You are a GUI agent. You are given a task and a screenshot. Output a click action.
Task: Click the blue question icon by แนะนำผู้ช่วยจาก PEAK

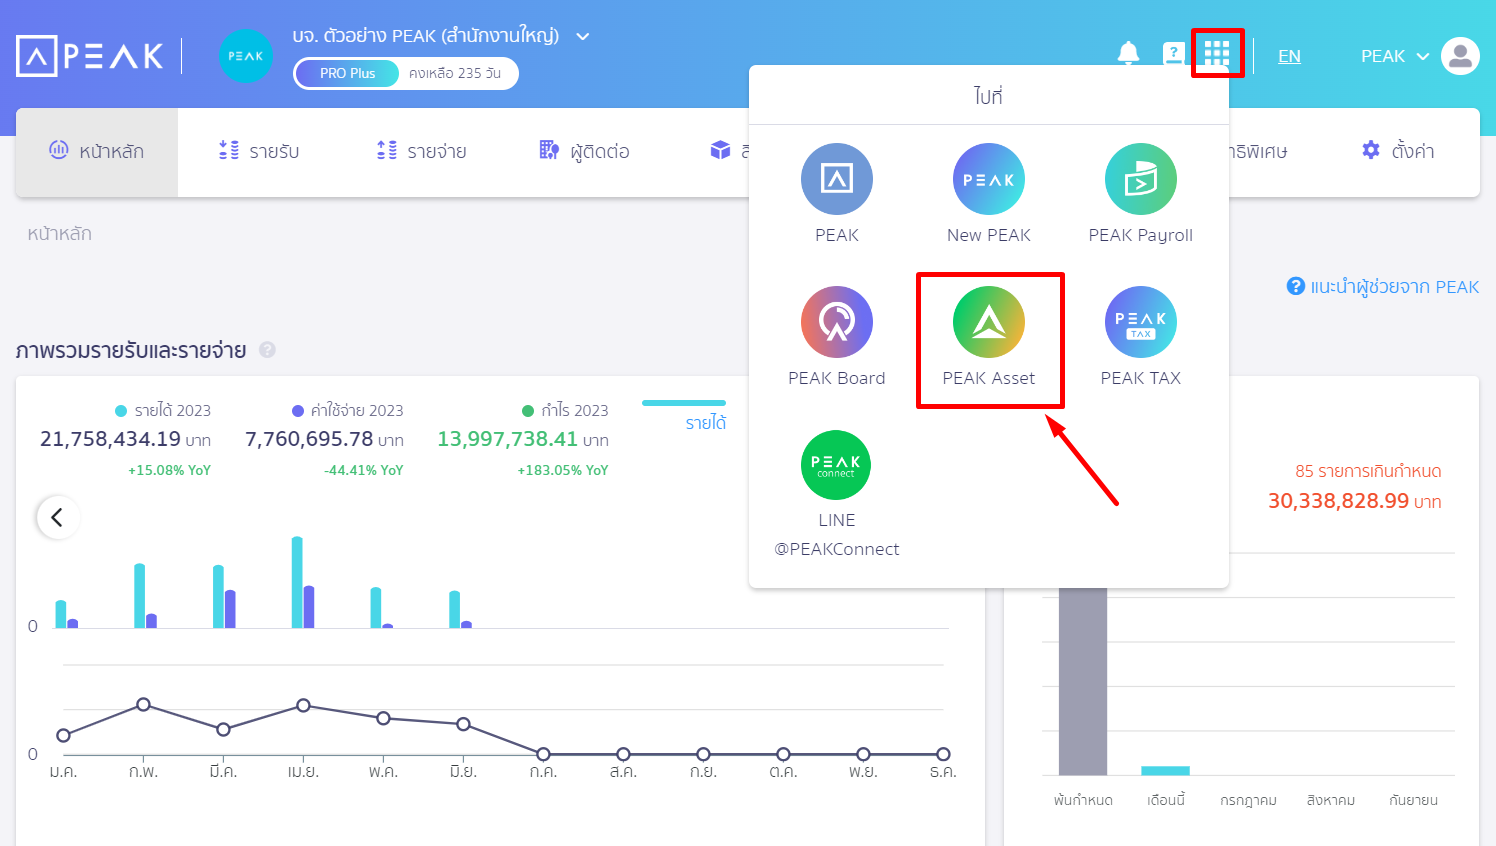point(1296,286)
